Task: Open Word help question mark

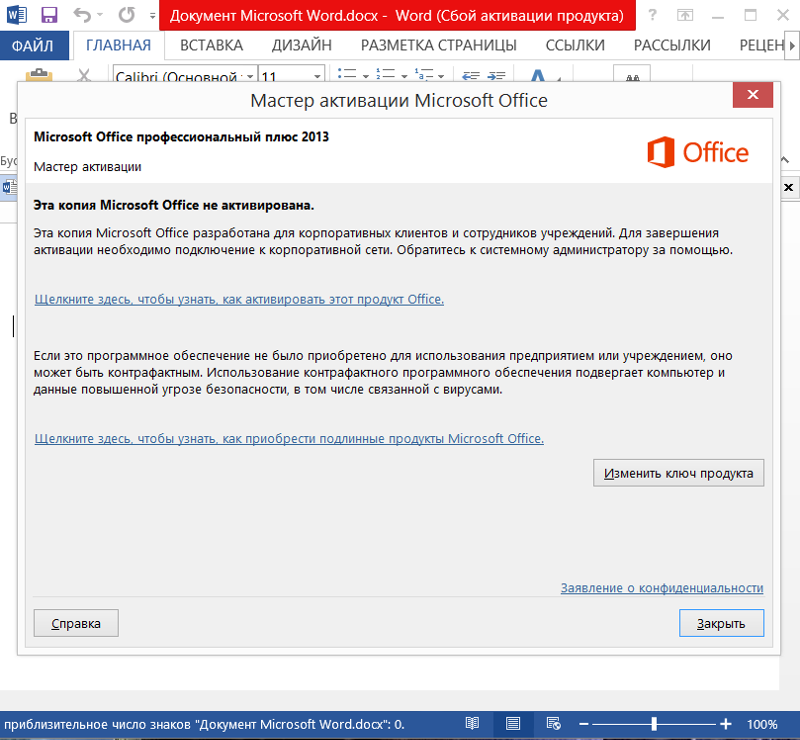Action: pyautogui.click(x=652, y=15)
